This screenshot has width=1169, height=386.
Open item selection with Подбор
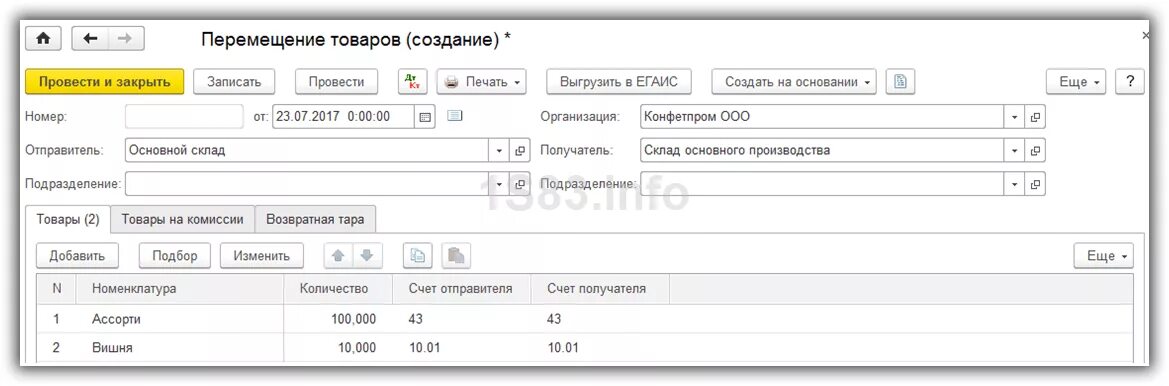click(174, 256)
